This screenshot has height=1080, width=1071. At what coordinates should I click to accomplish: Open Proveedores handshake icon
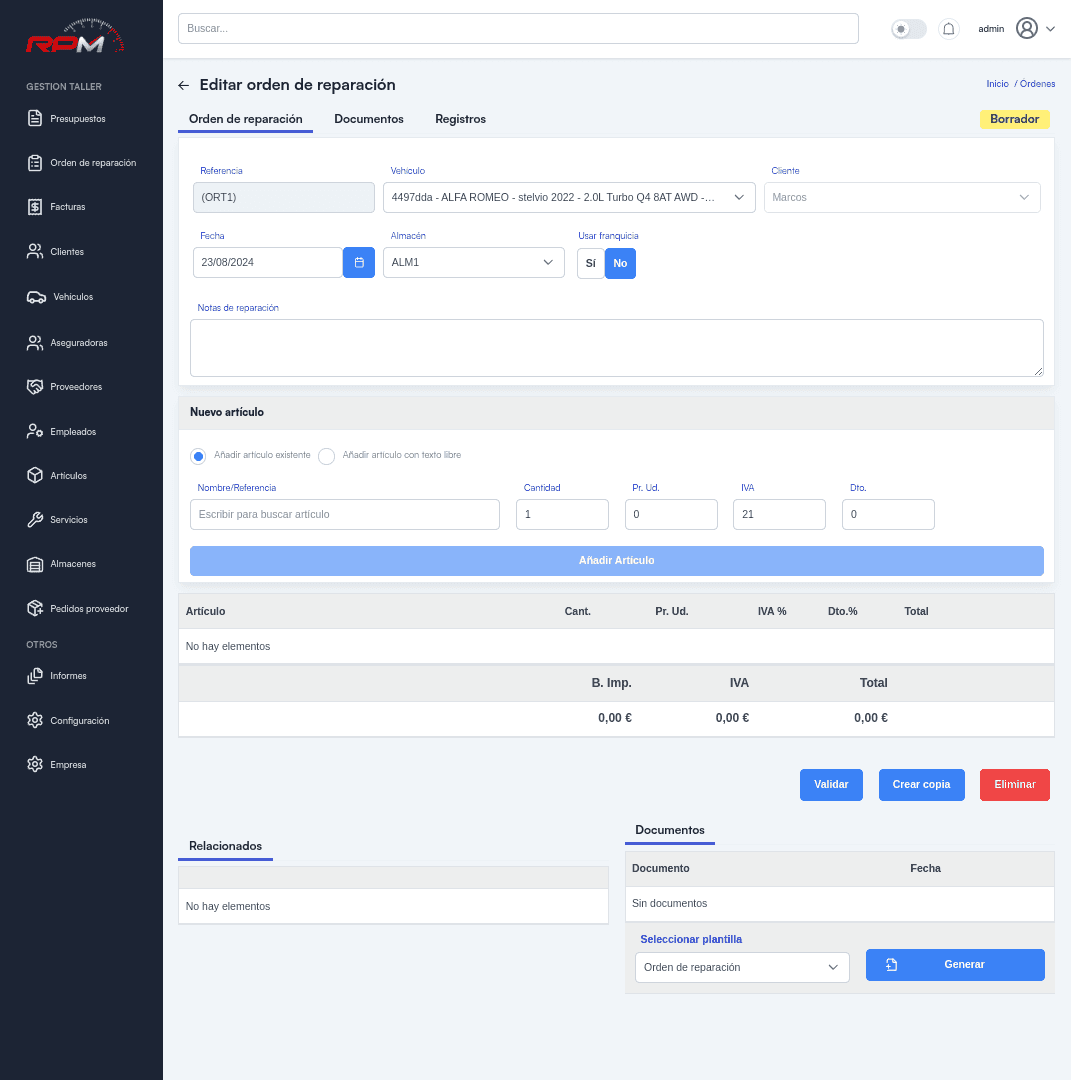pos(34,386)
